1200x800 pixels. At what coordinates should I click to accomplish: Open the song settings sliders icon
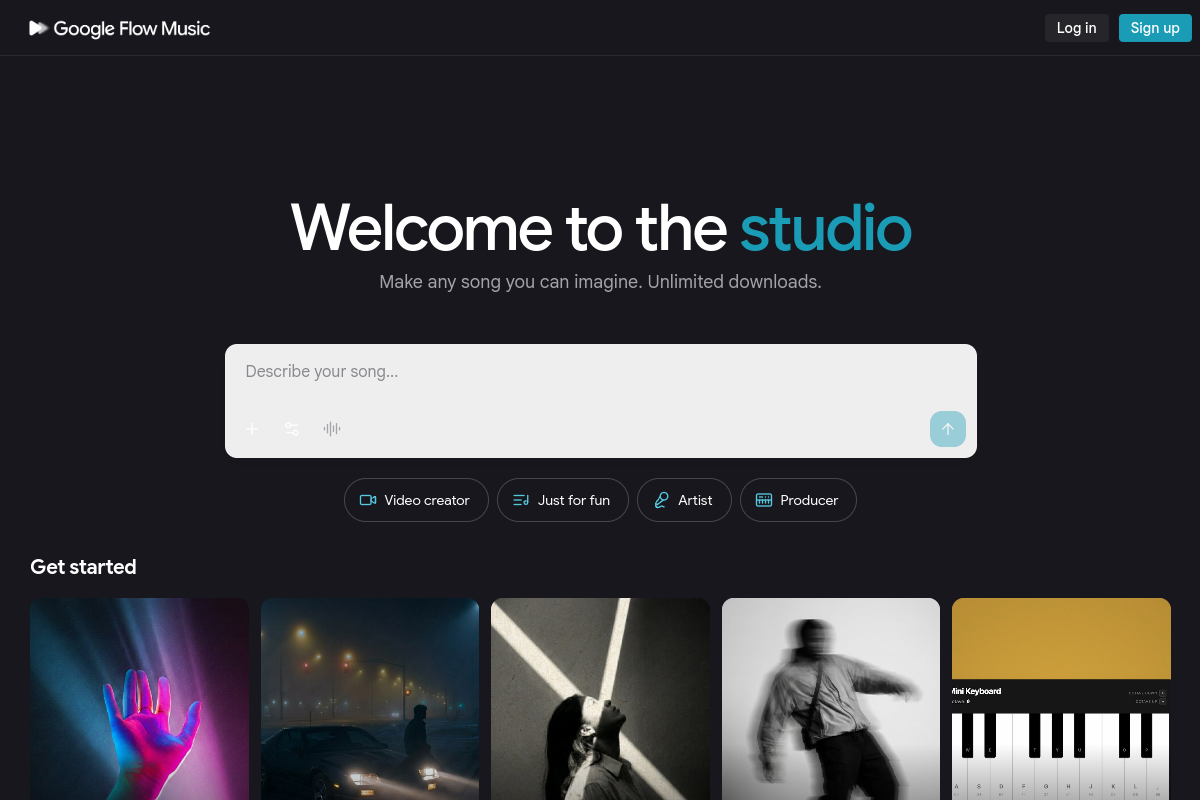(x=292, y=429)
